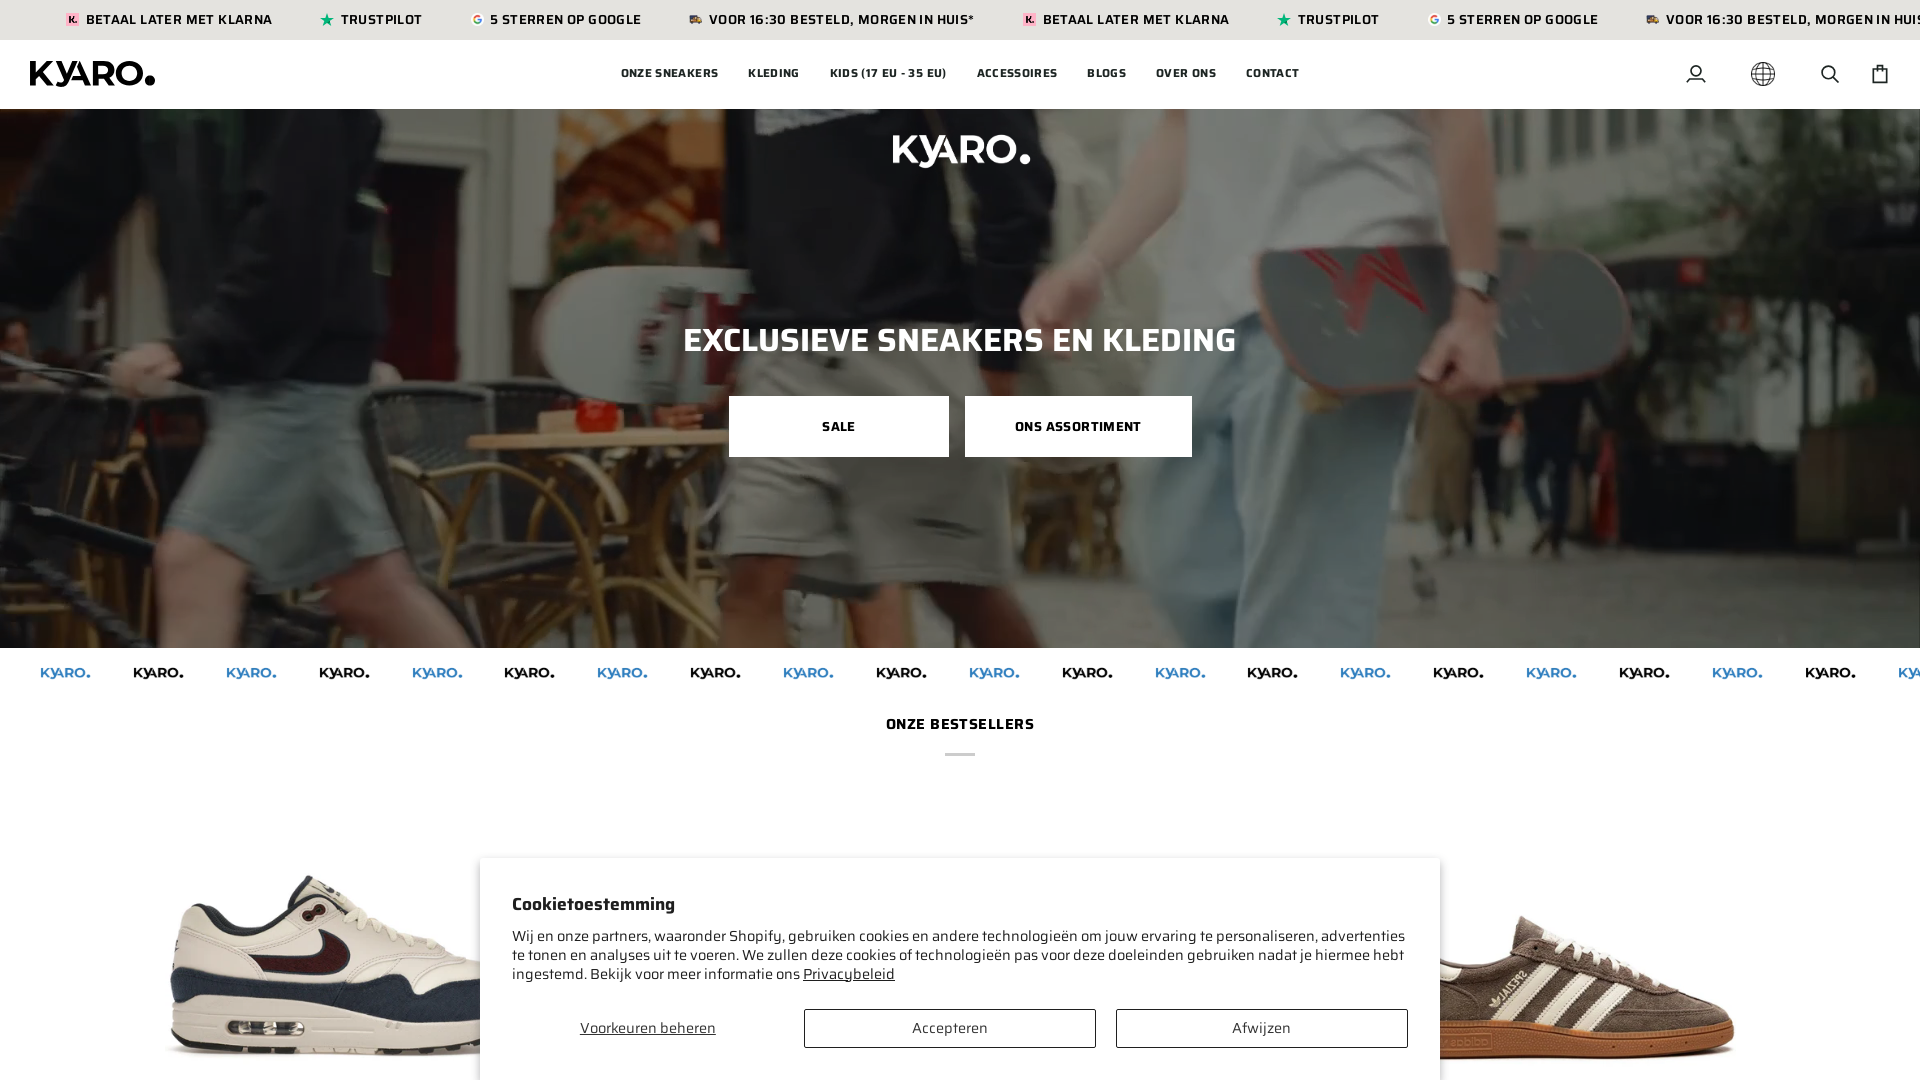
Task: Open Kleding menu
Action: (773, 73)
